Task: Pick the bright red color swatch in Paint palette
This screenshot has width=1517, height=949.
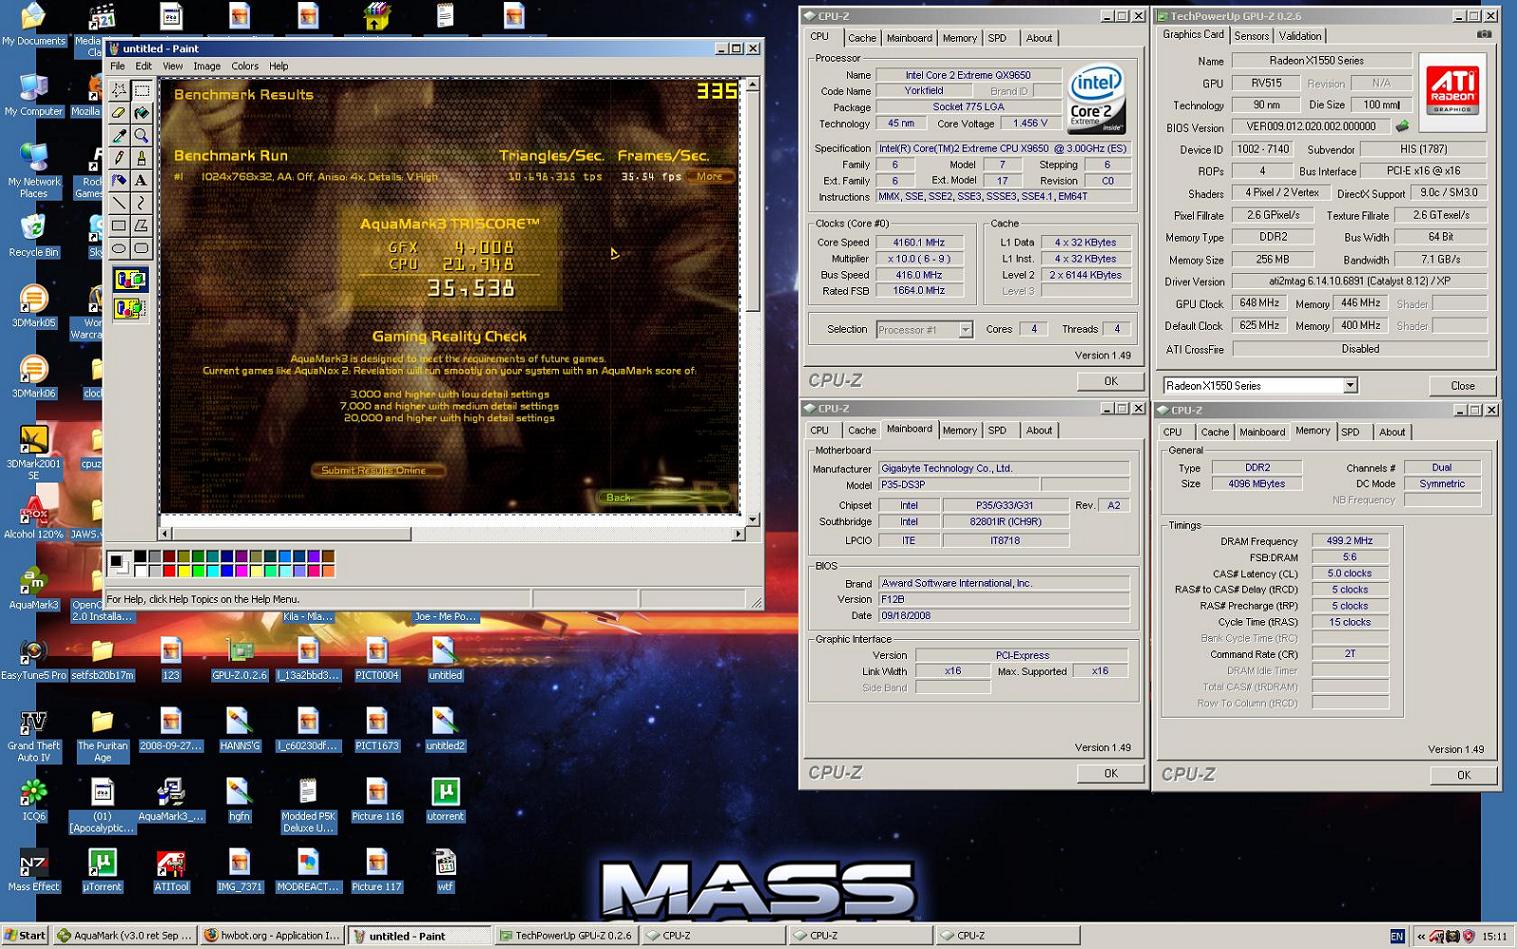Action: click(x=169, y=571)
